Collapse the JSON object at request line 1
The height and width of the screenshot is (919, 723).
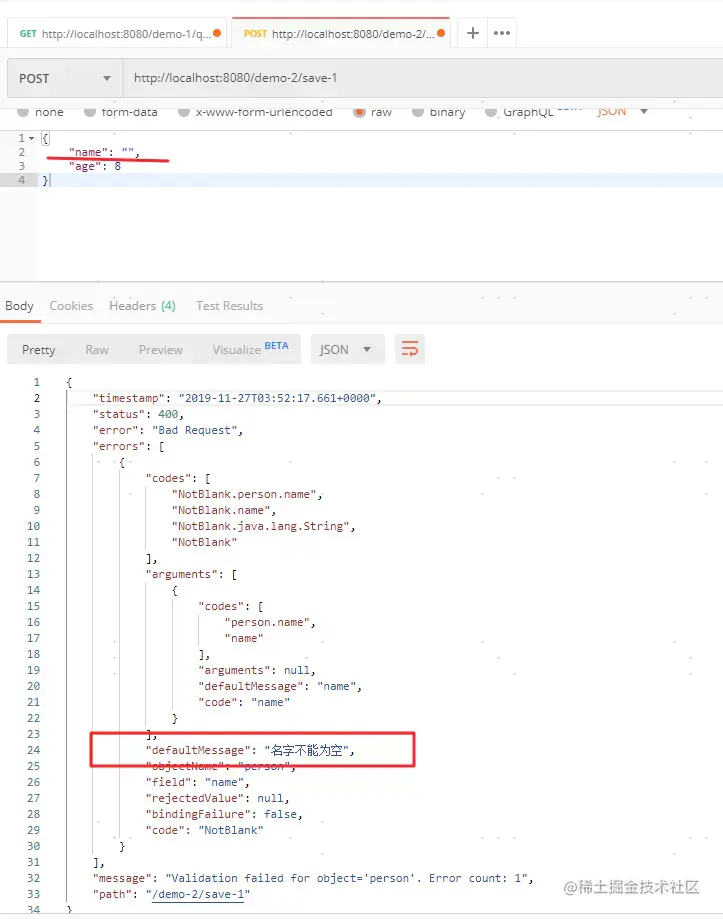pyautogui.click(x=31, y=138)
